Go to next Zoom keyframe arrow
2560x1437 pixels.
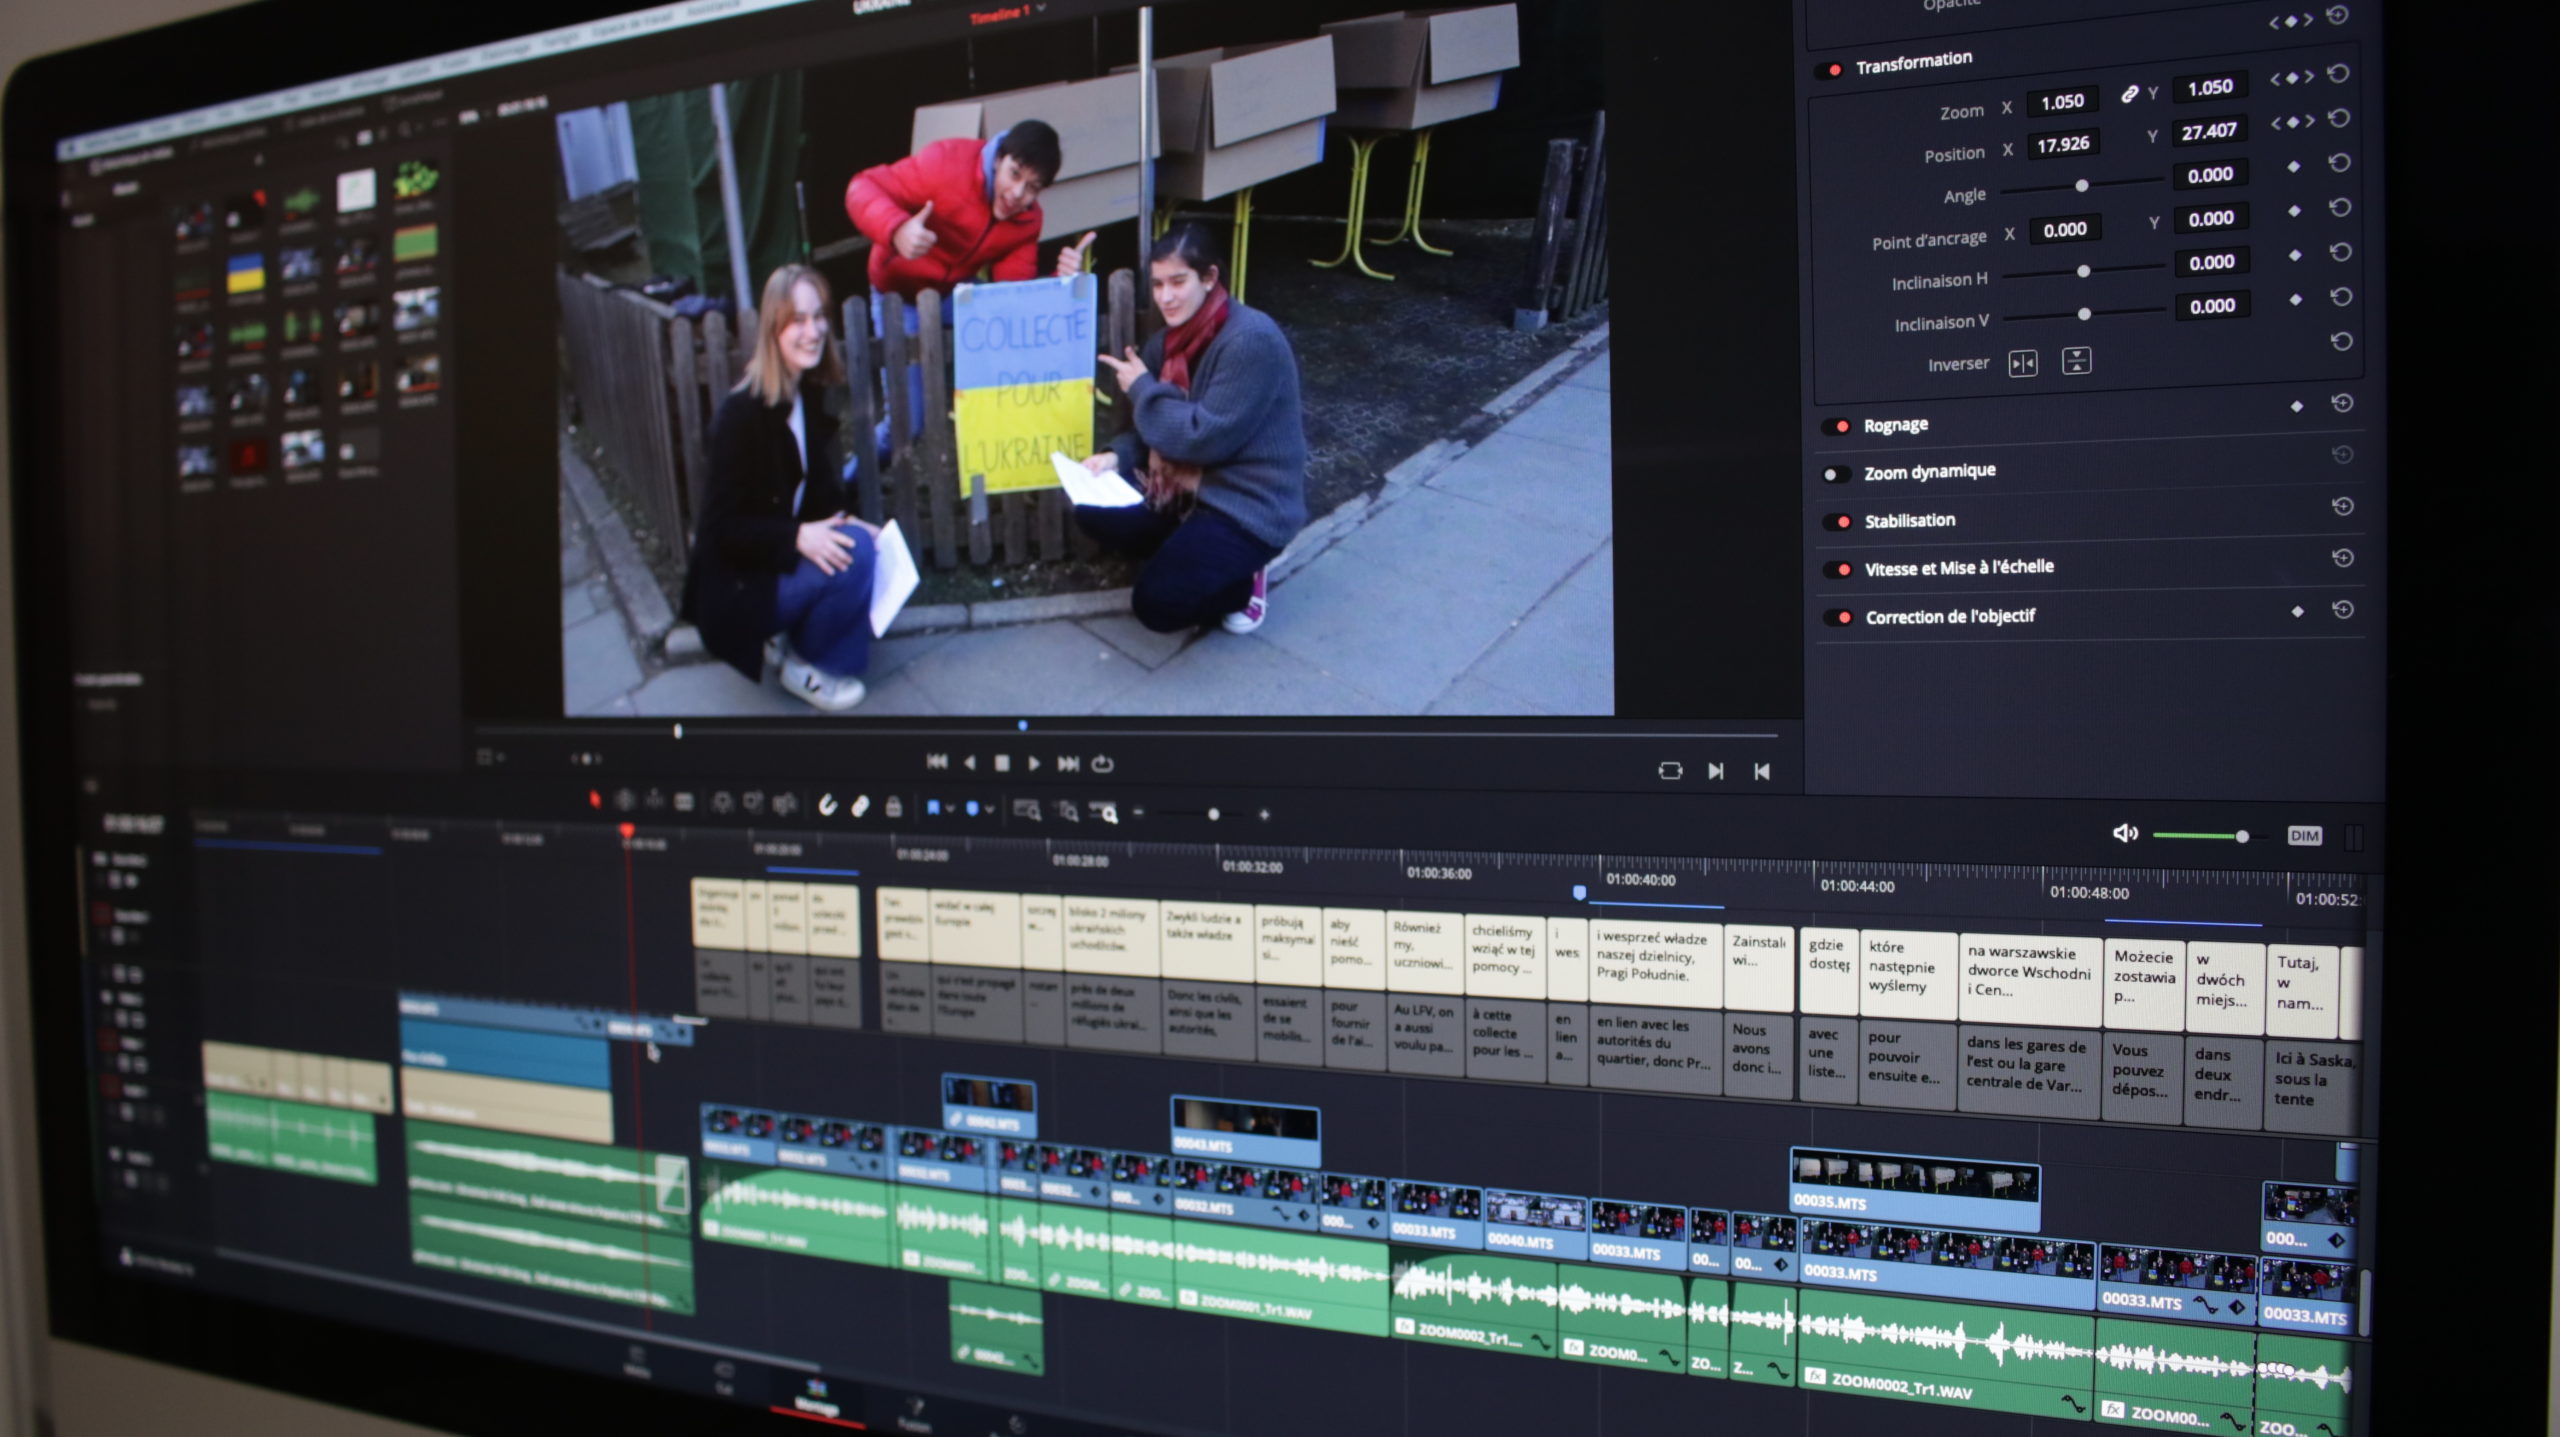click(2308, 76)
